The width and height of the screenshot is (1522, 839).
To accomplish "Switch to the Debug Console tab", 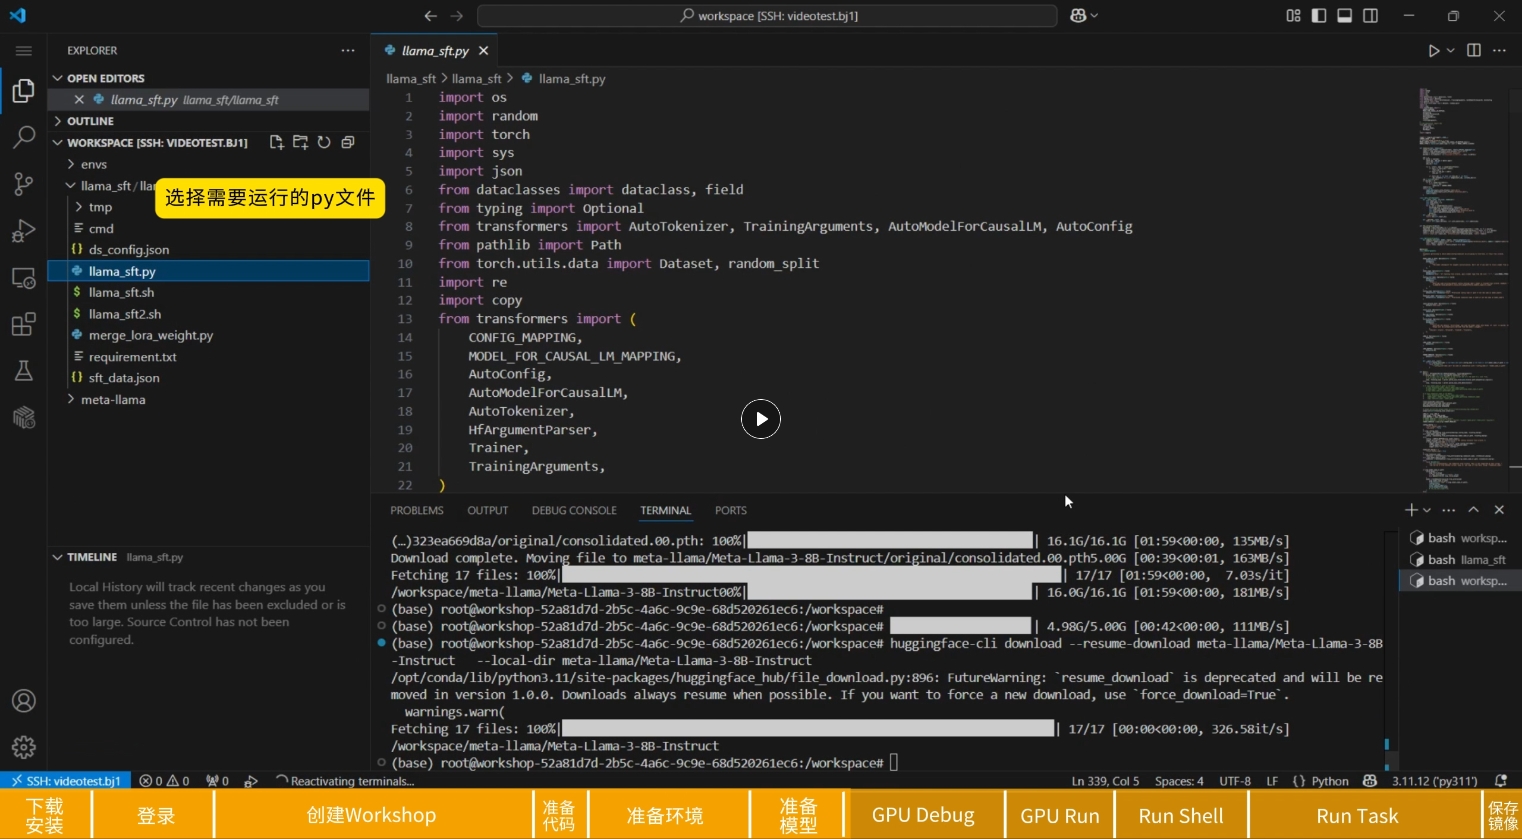I will pyautogui.click(x=574, y=510).
